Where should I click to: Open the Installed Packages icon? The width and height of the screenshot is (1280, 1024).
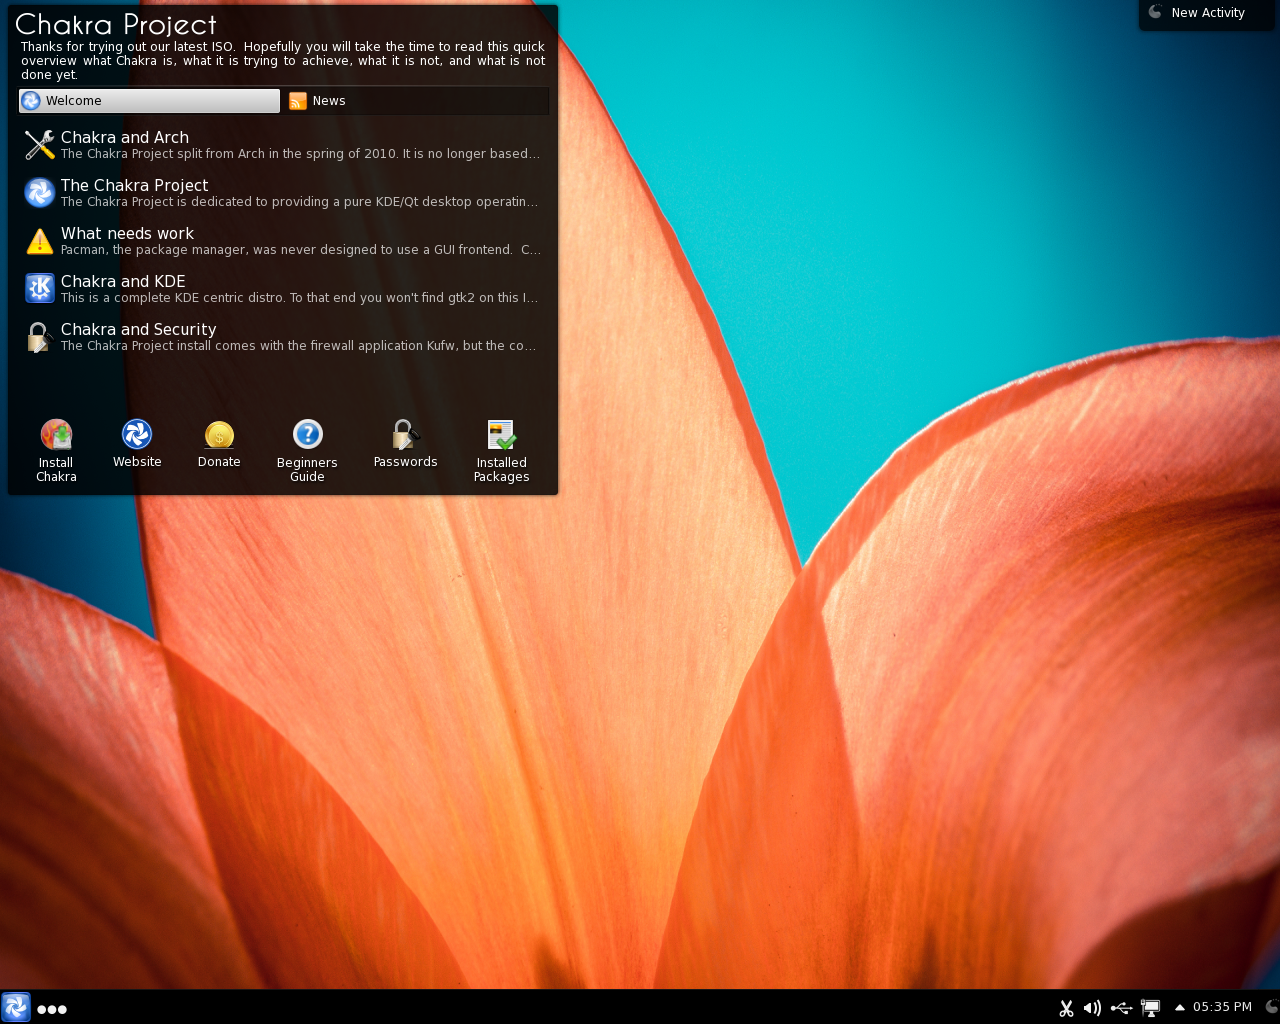[501, 434]
